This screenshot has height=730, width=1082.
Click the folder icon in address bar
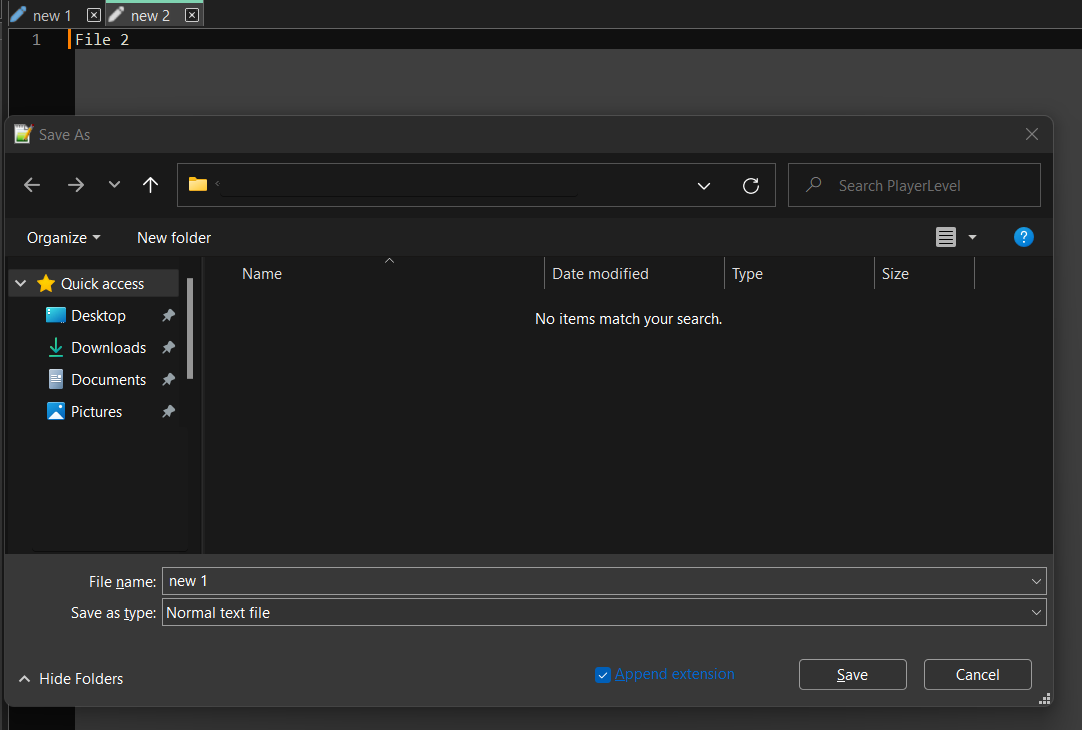(198, 184)
